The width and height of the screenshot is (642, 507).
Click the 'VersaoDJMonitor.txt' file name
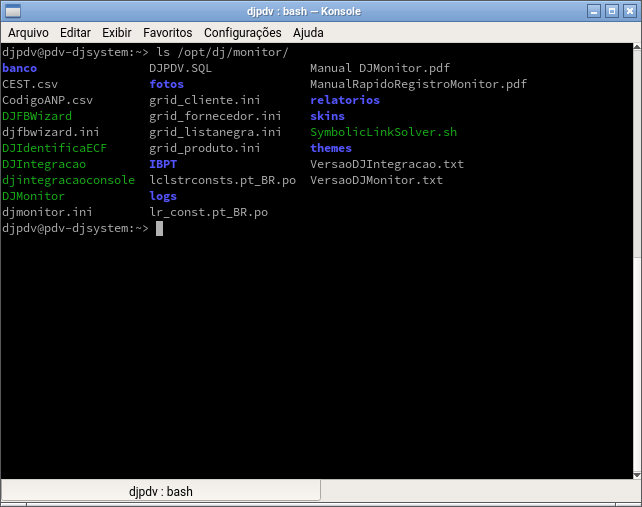click(x=376, y=180)
